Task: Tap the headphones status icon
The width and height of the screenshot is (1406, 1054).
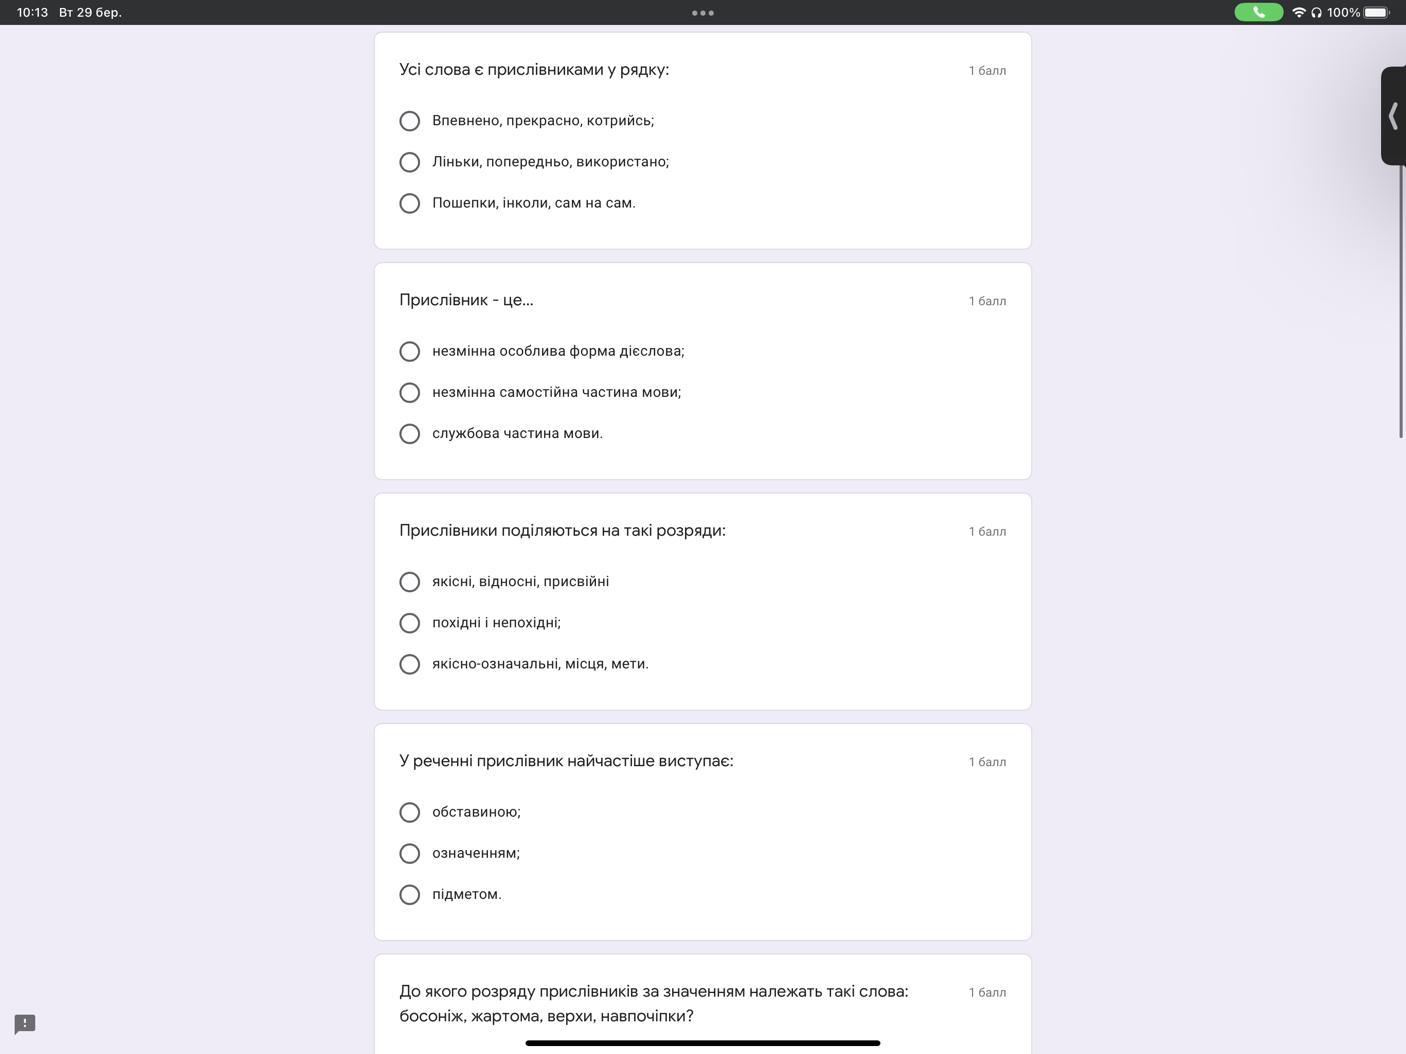Action: tap(1316, 12)
